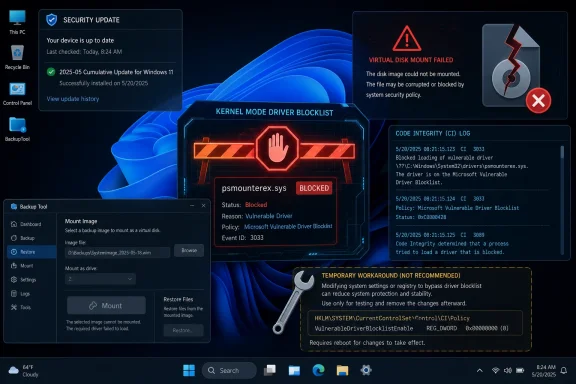Open File Explorer from taskbar
This screenshot has height=384, width=576.
click(x=342, y=370)
